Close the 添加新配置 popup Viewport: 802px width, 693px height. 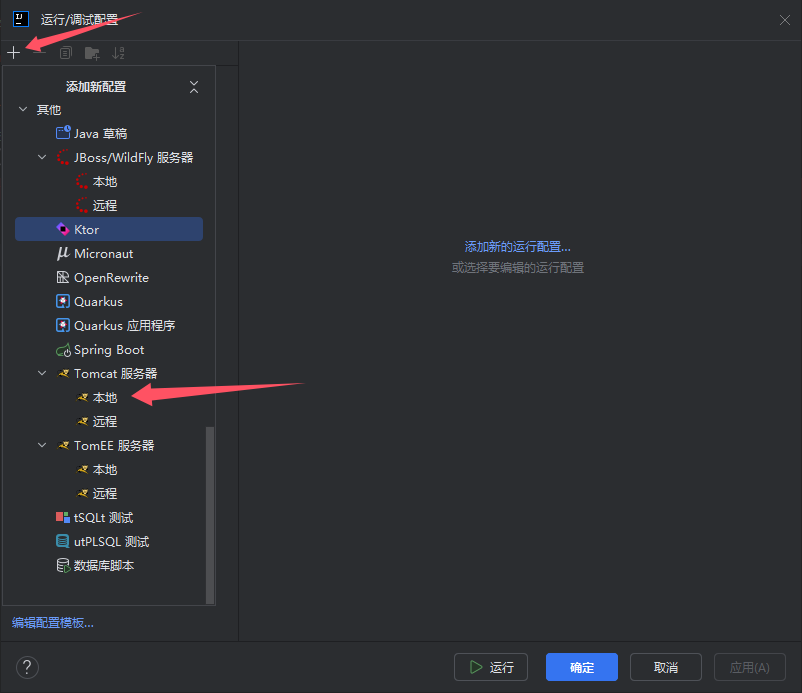click(x=194, y=87)
